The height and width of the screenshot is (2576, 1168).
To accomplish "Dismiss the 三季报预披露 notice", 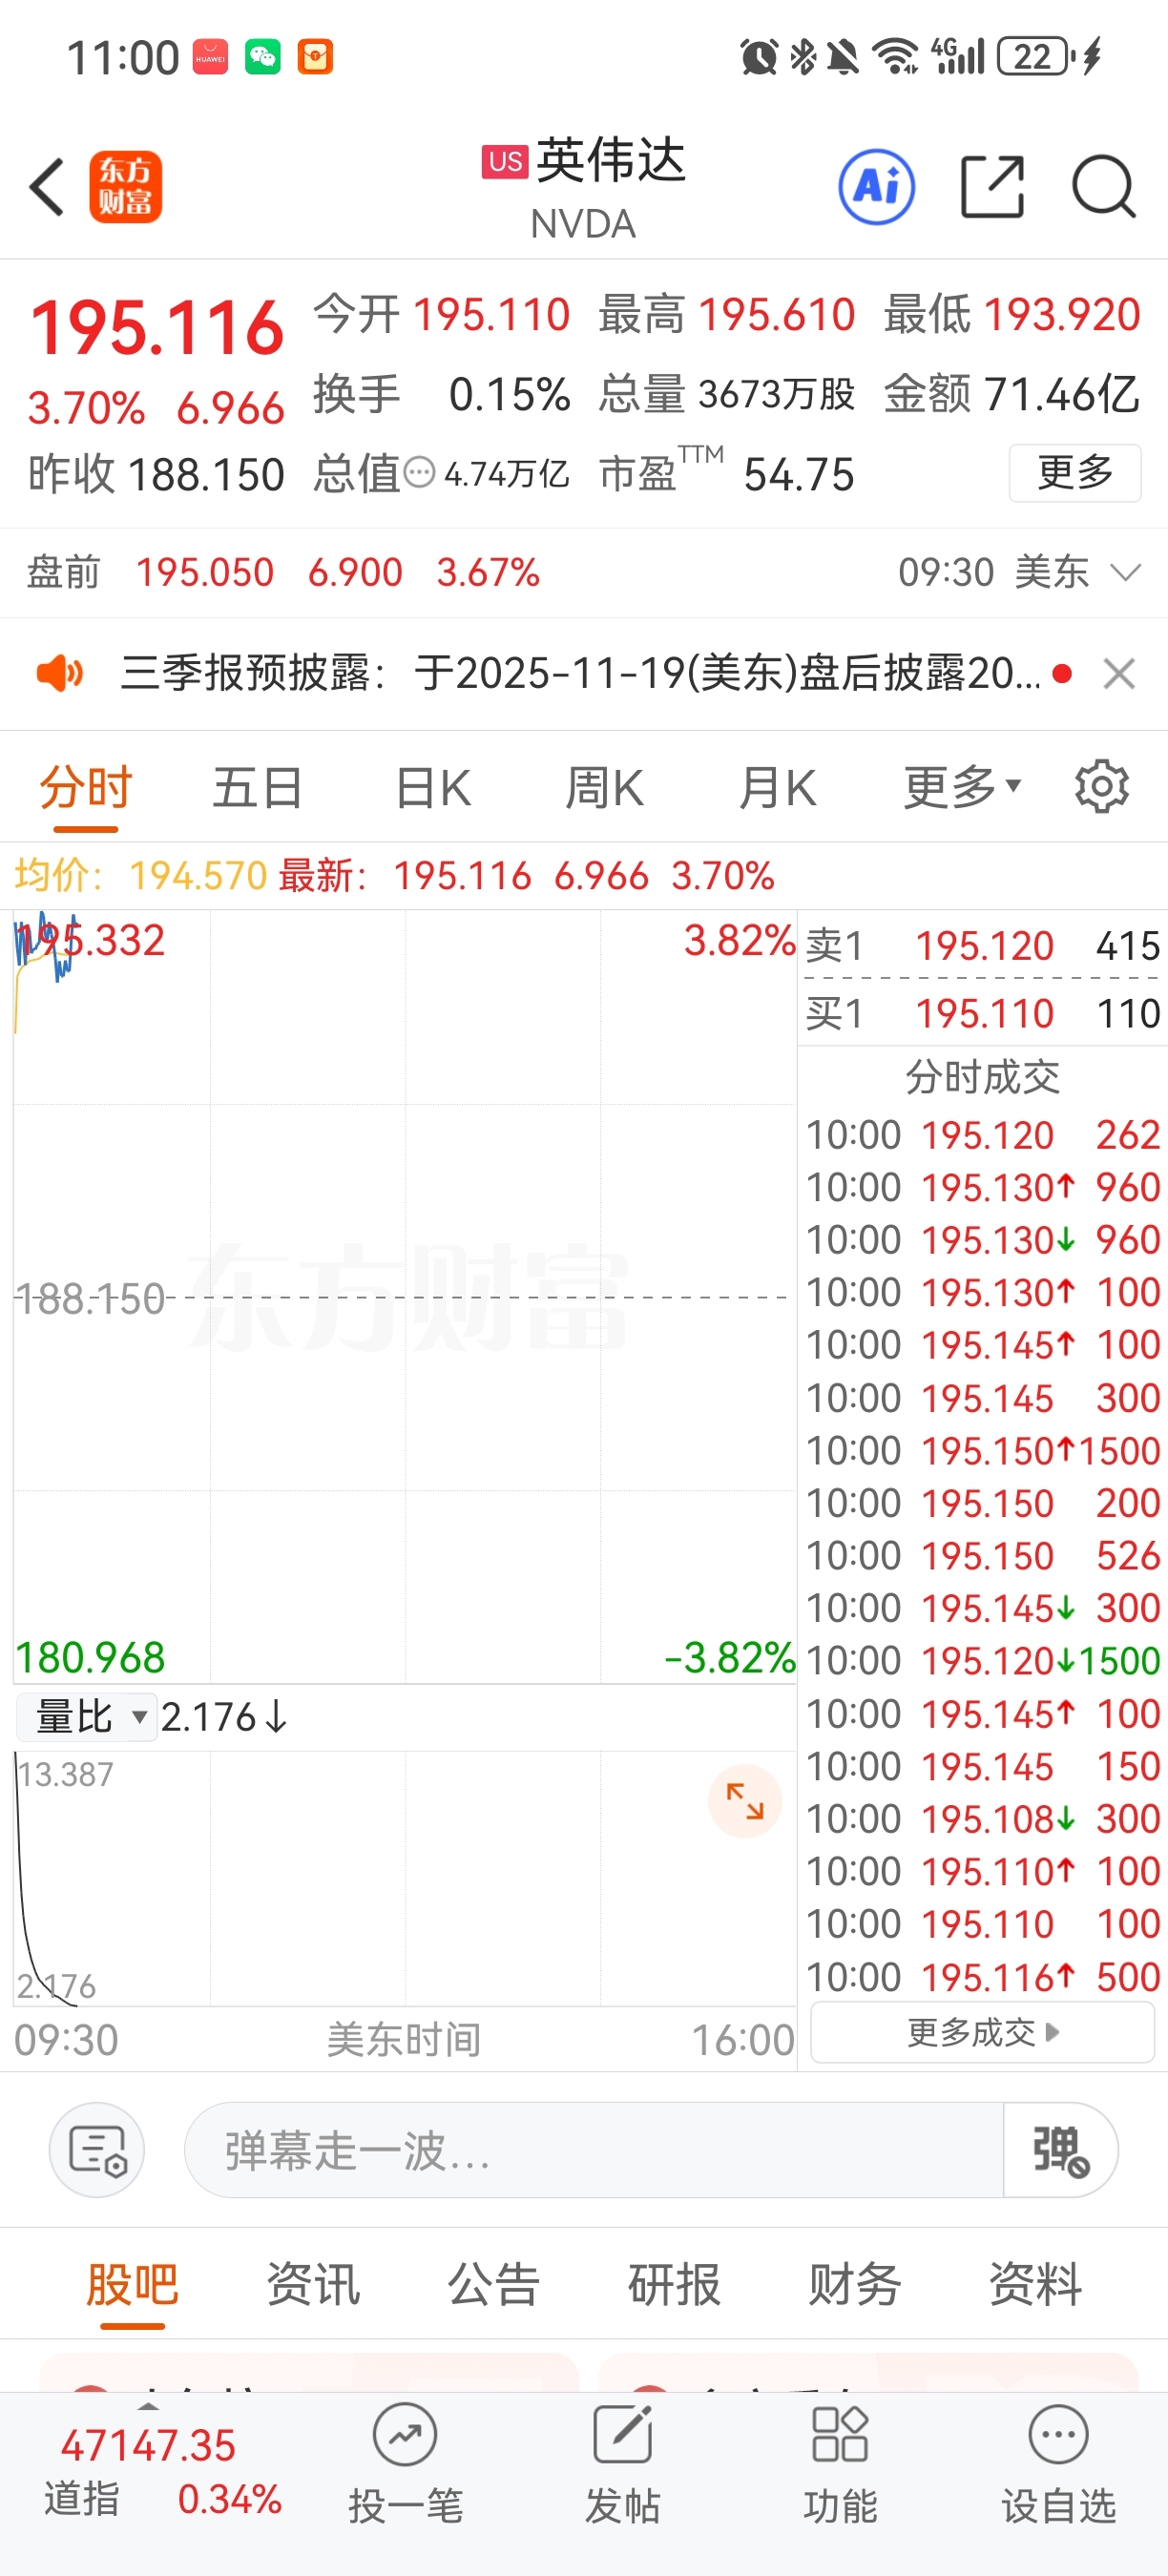I will (1119, 674).
